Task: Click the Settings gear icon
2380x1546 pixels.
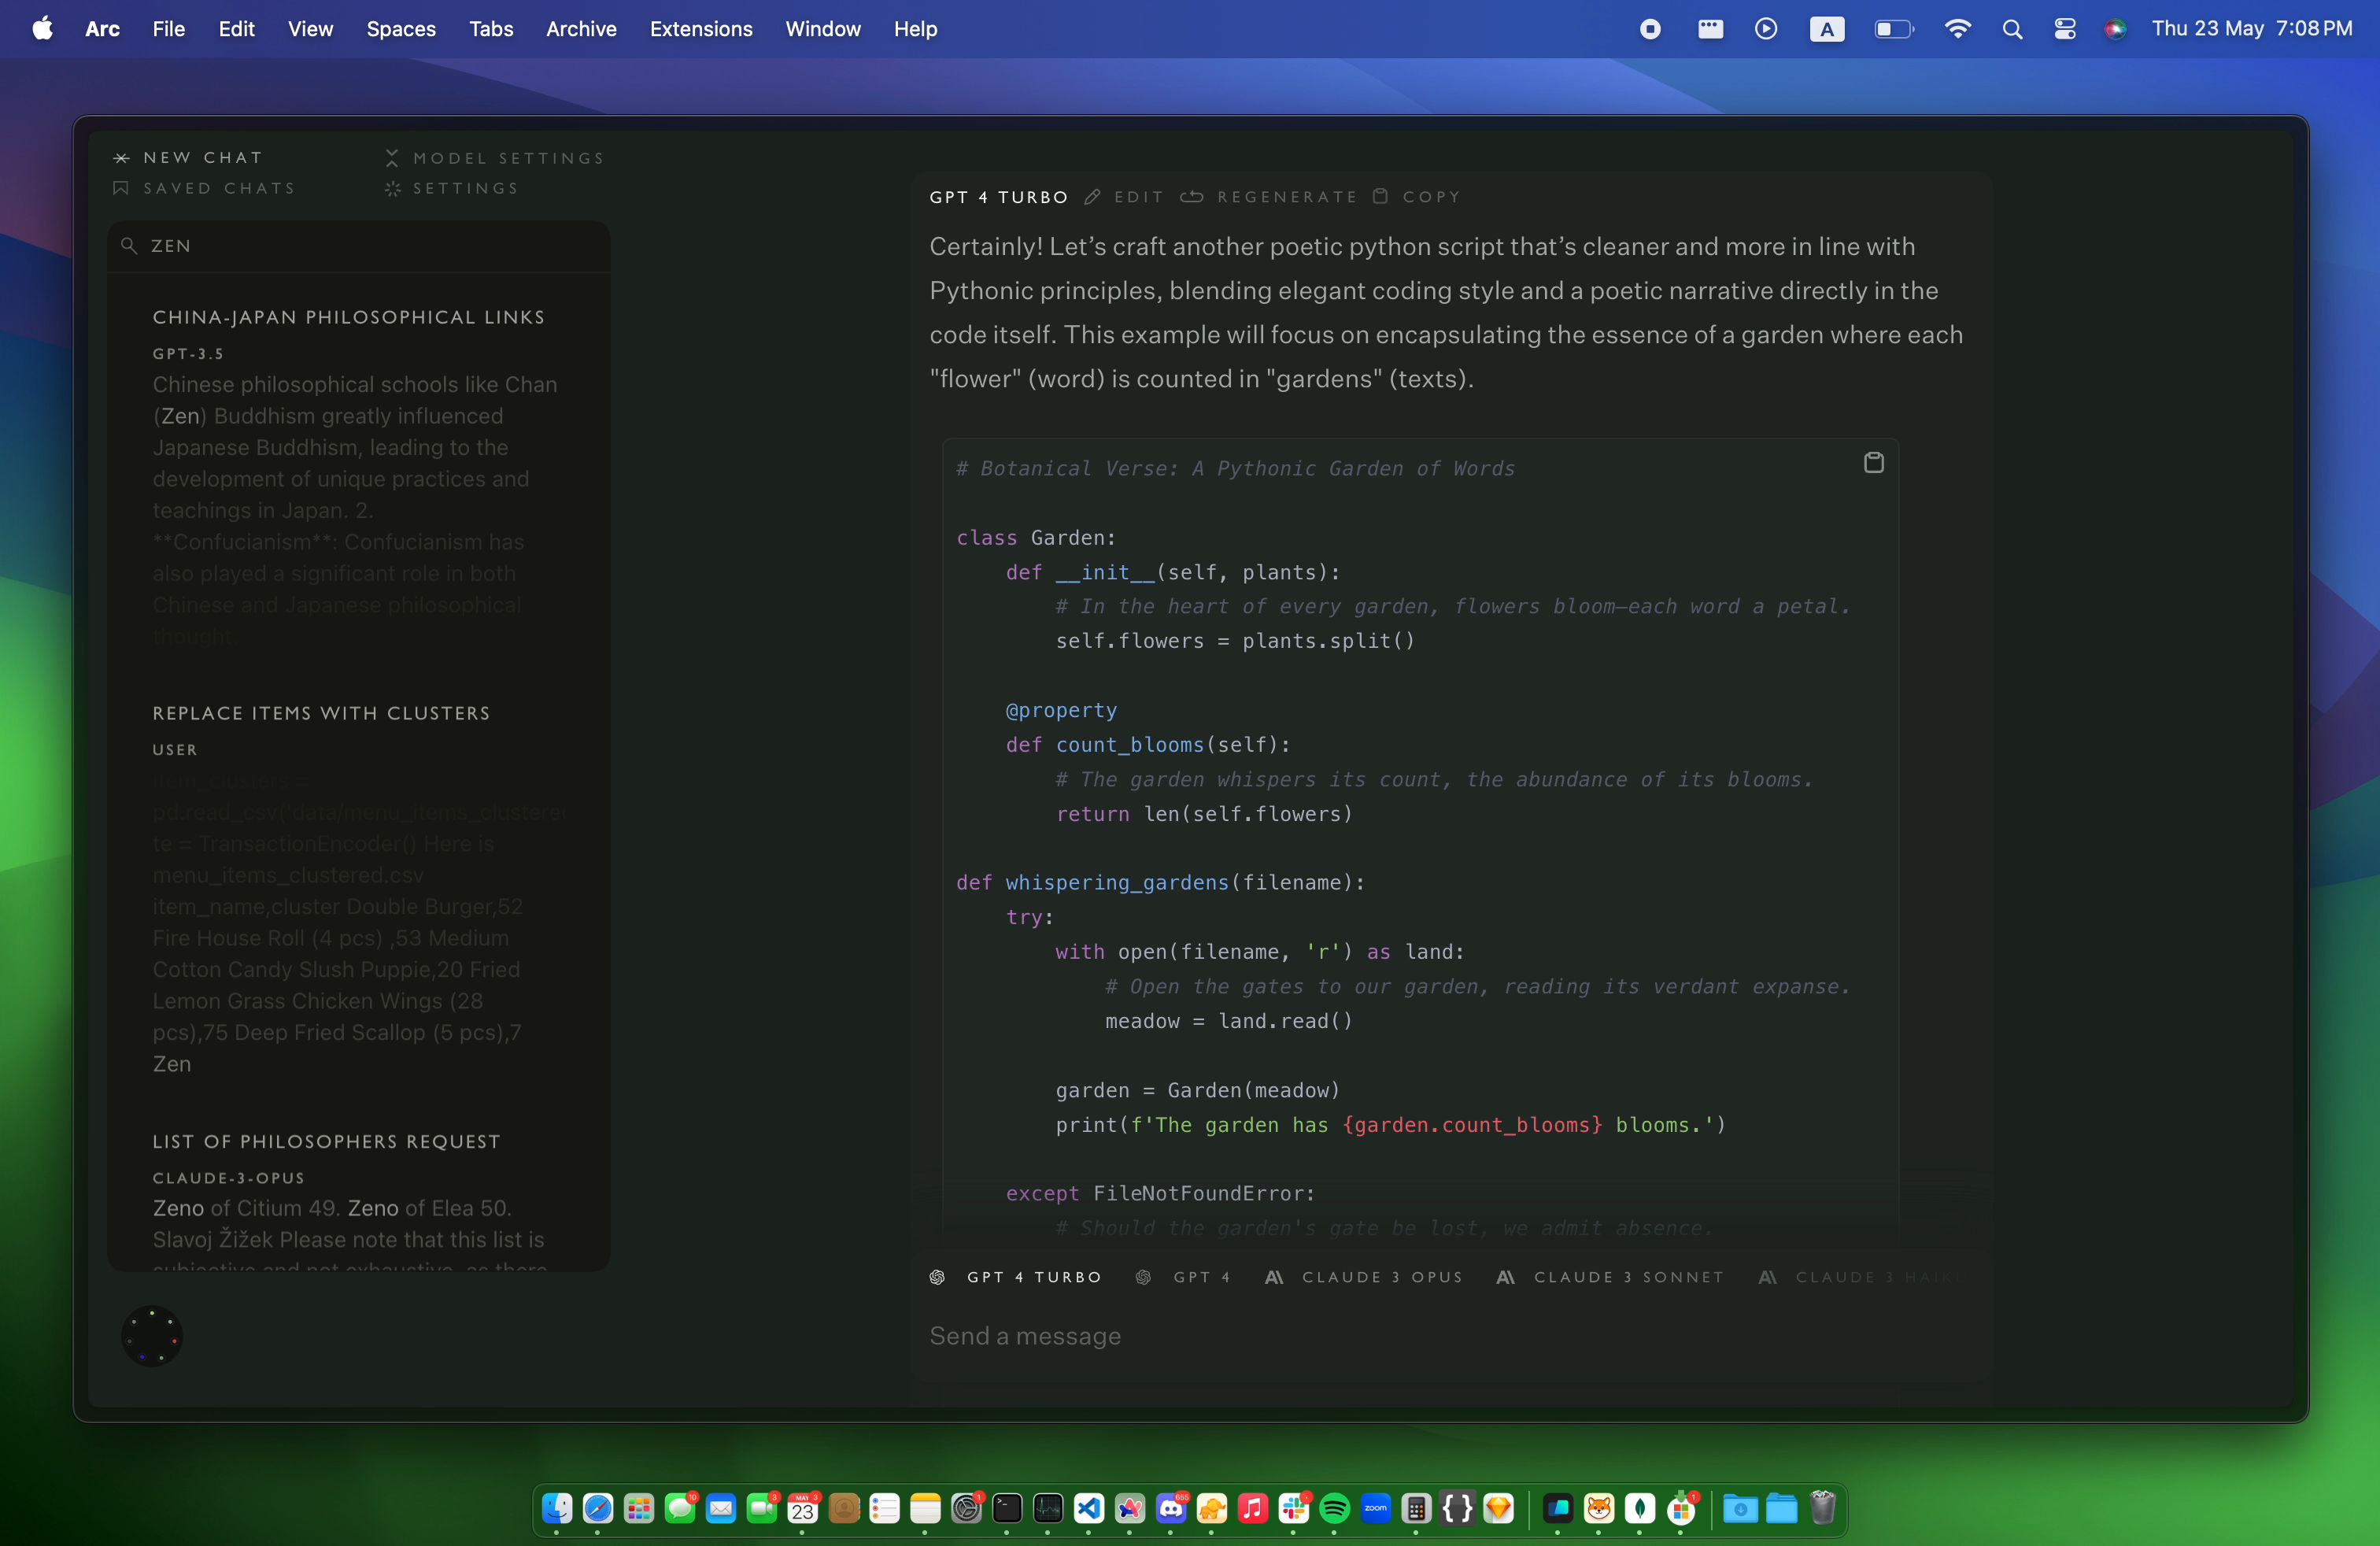Action: 393,188
